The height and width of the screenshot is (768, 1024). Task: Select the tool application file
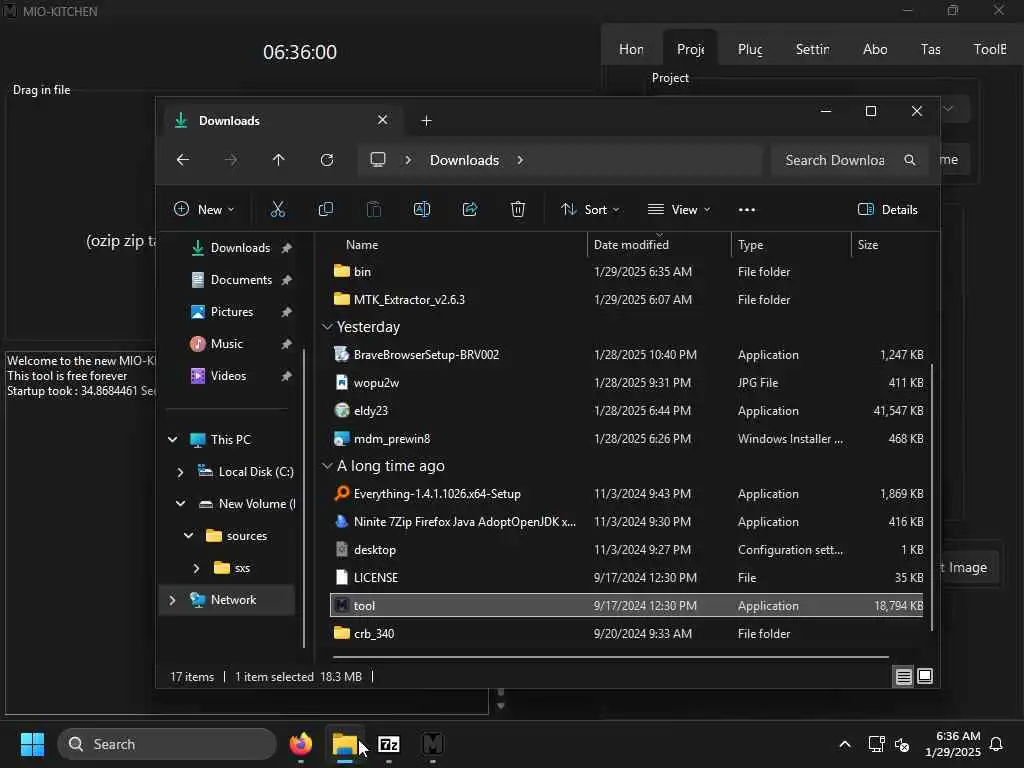pyautogui.click(x=627, y=605)
